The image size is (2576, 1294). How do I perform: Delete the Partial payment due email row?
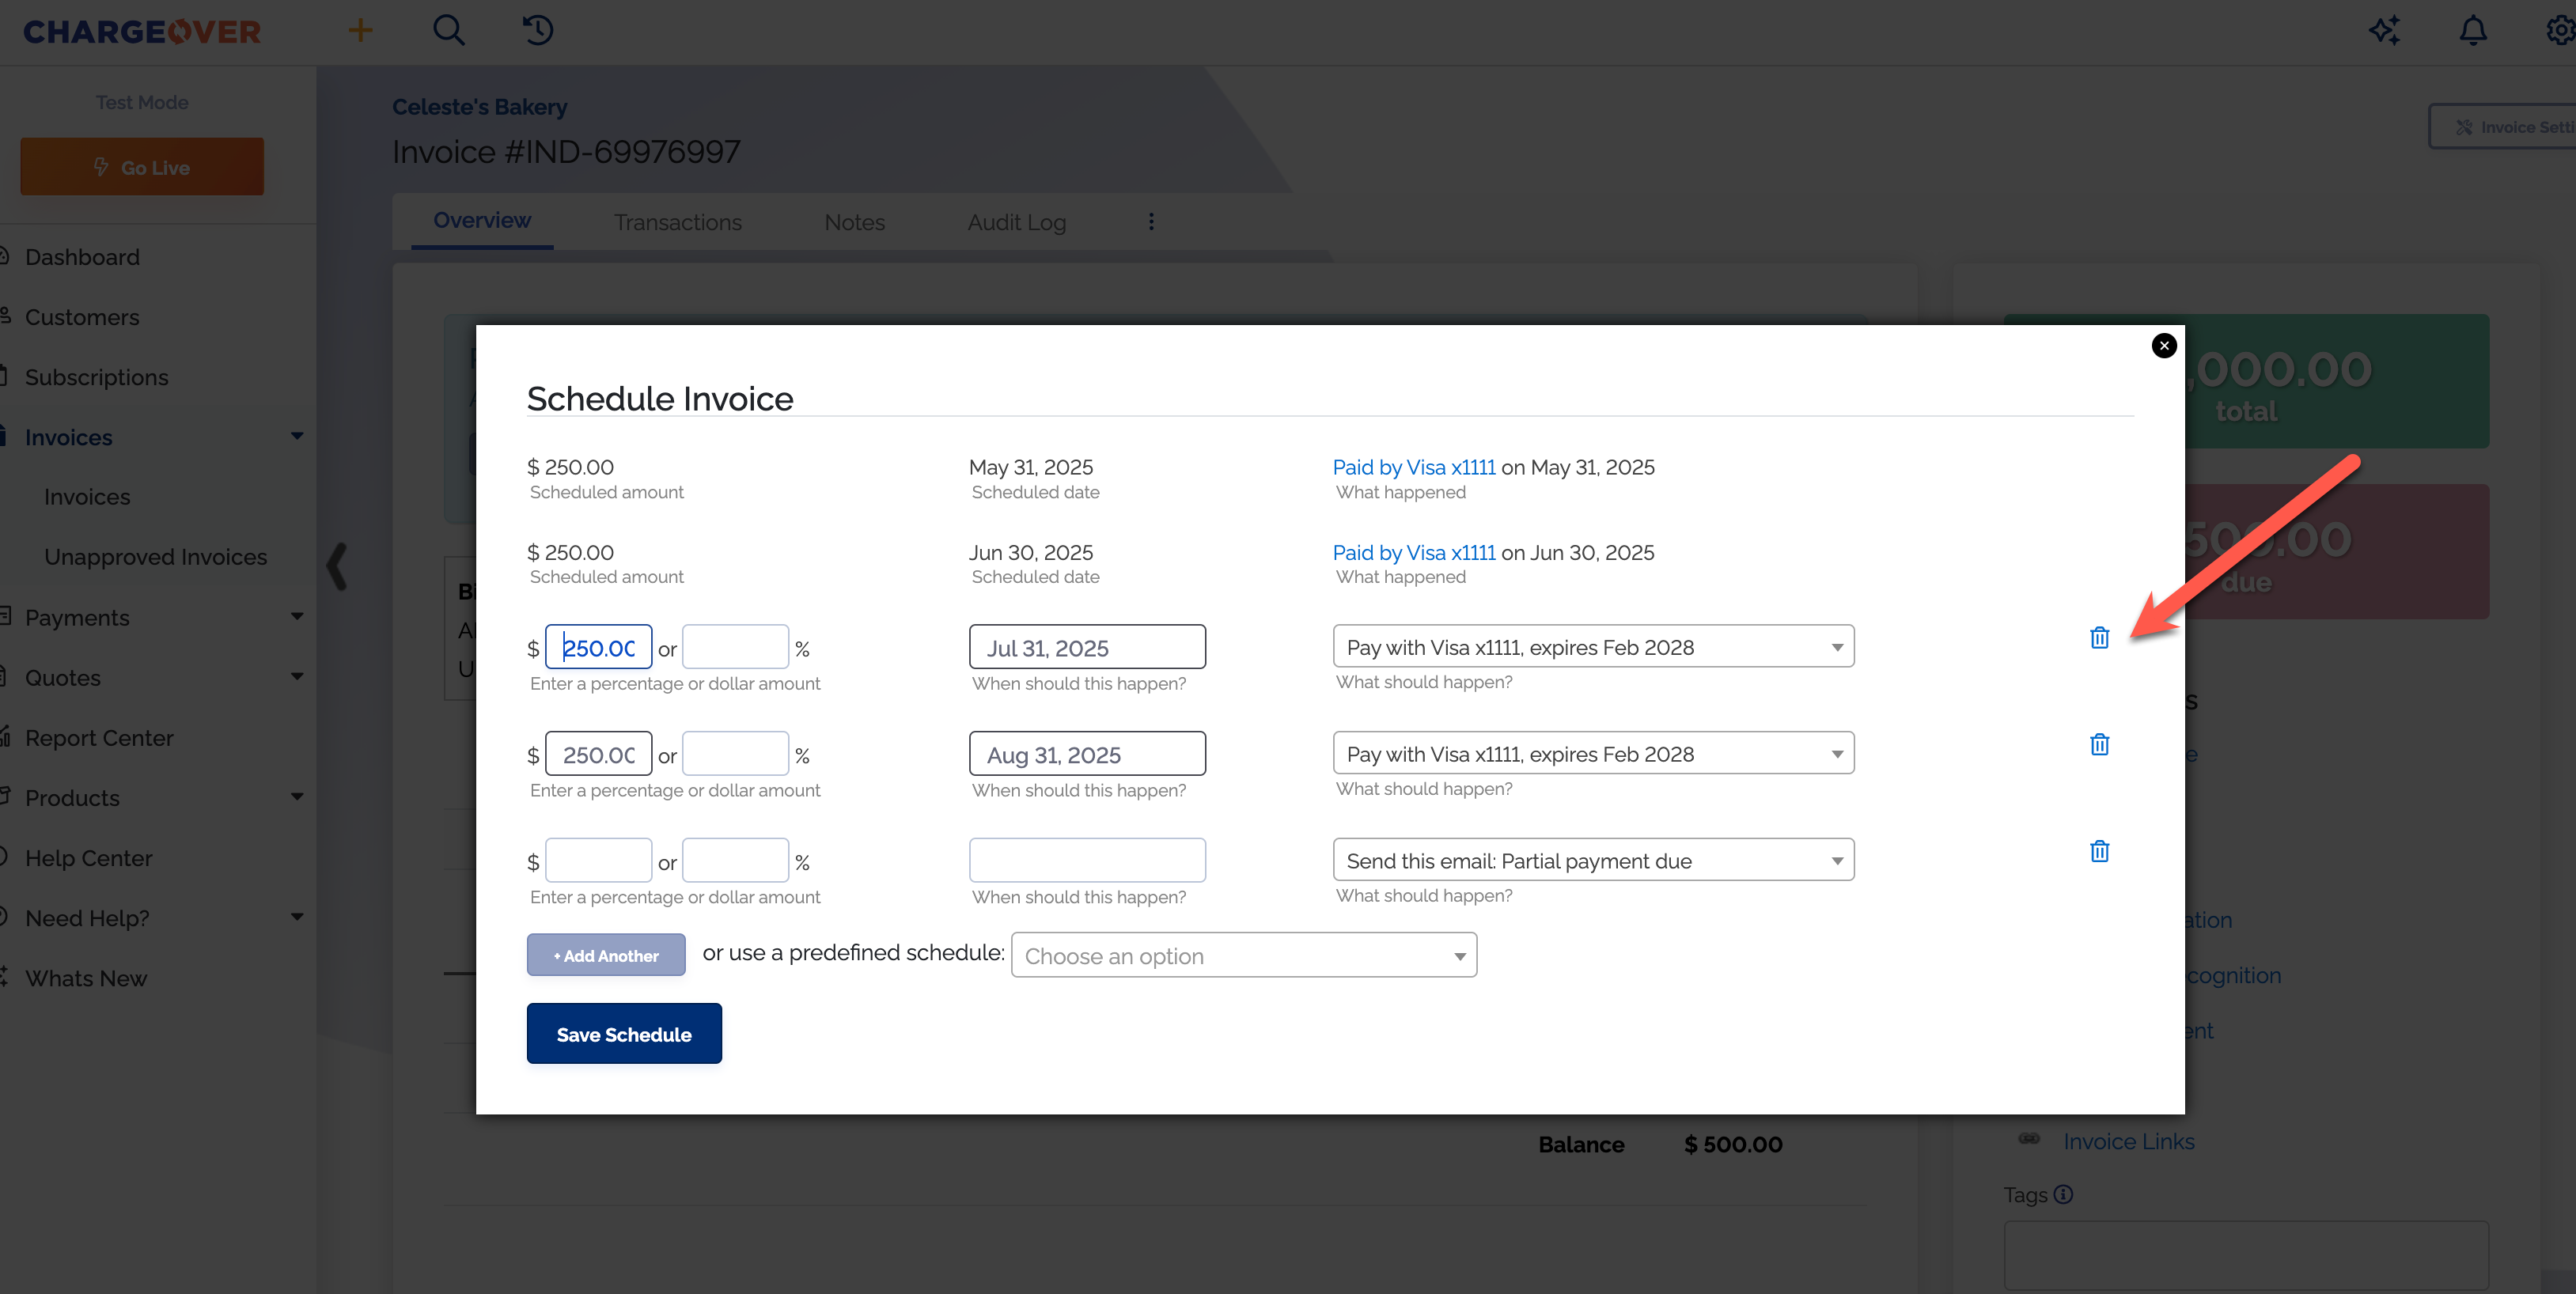point(2100,852)
